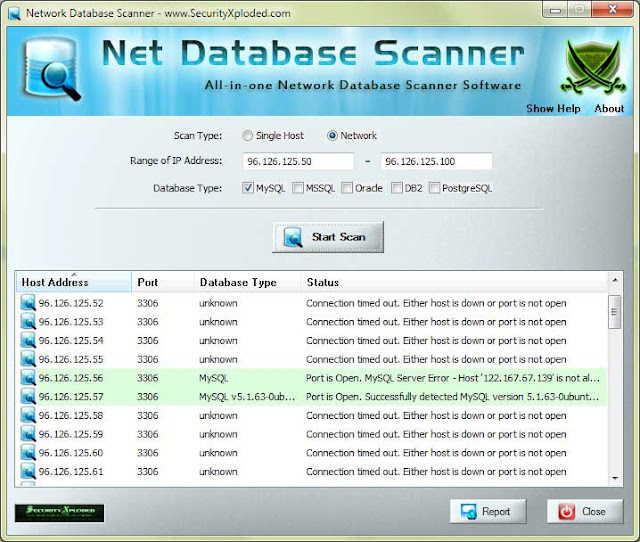Sort results by Port column header
Viewport: 640px width, 542px height.
coord(162,282)
